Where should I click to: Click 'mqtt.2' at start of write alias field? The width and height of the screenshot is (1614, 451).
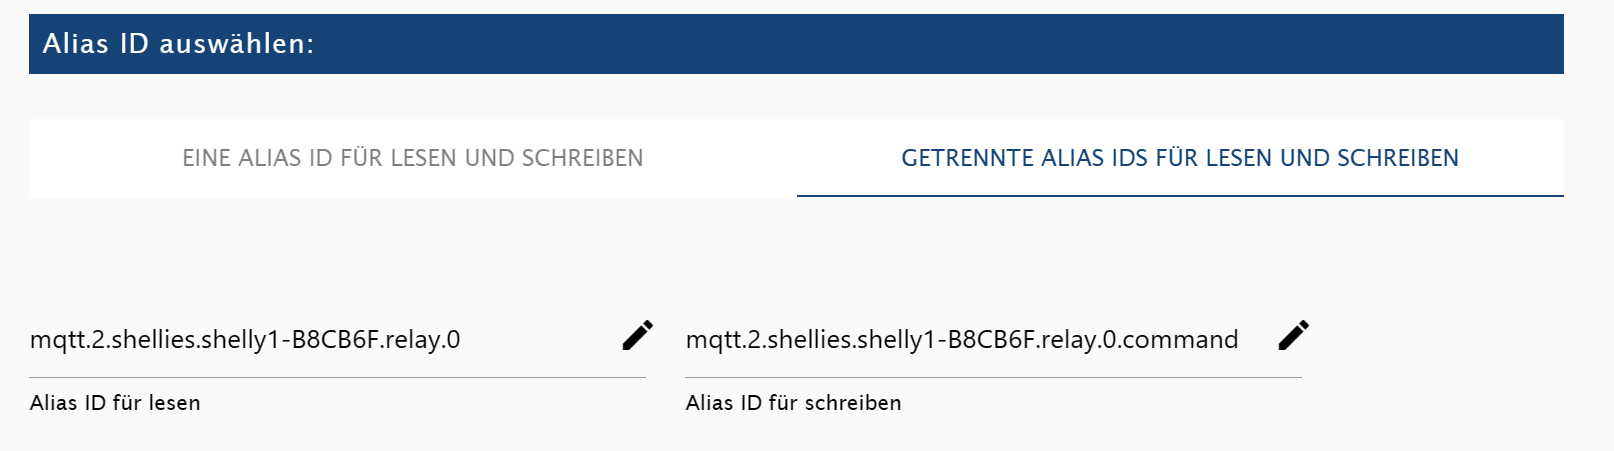[723, 340]
